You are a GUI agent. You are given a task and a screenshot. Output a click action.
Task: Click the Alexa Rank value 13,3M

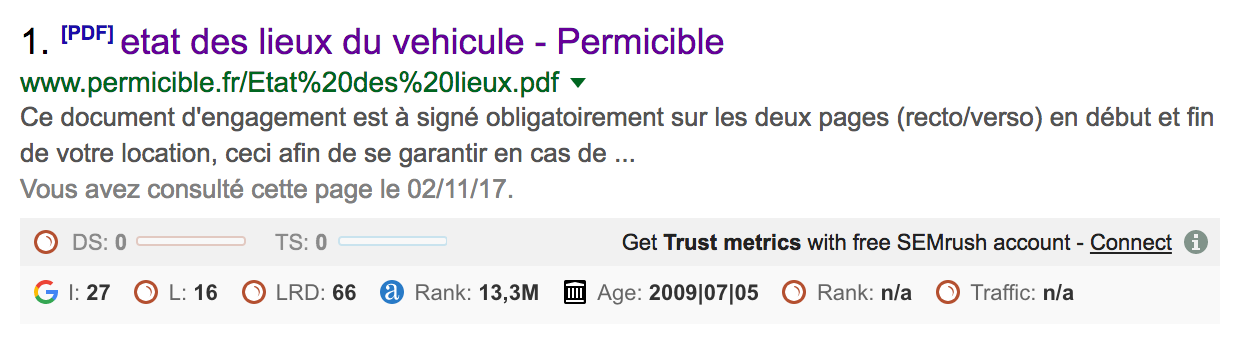[x=508, y=293]
